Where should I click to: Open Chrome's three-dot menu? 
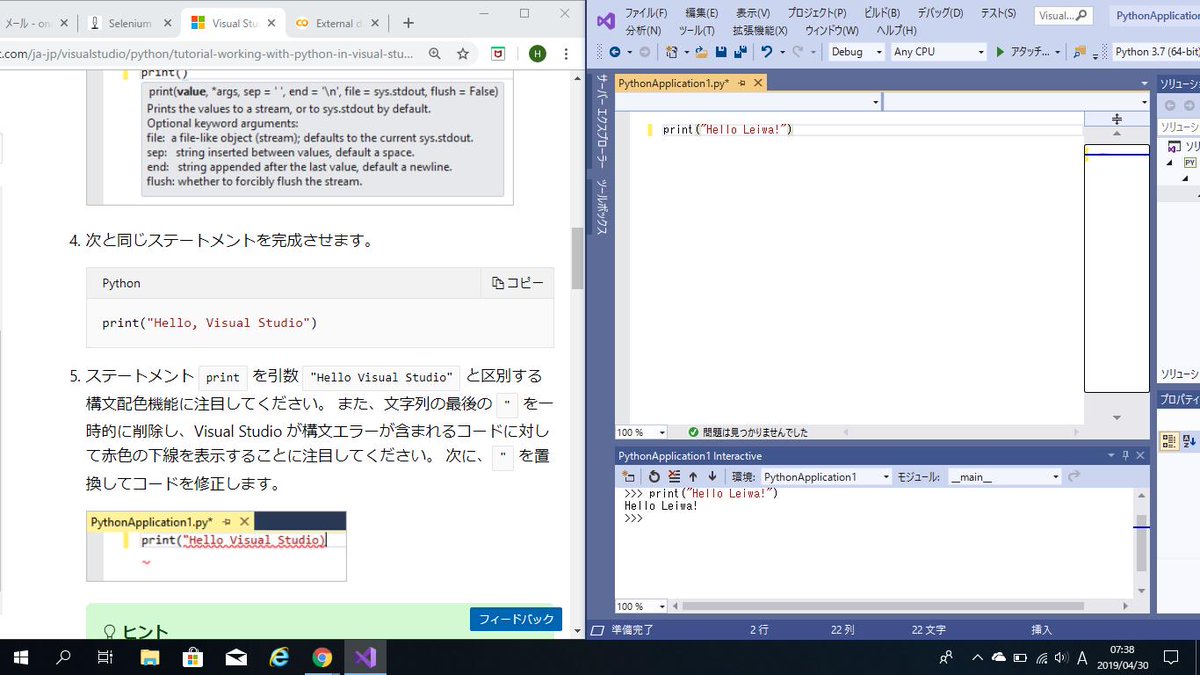568,53
